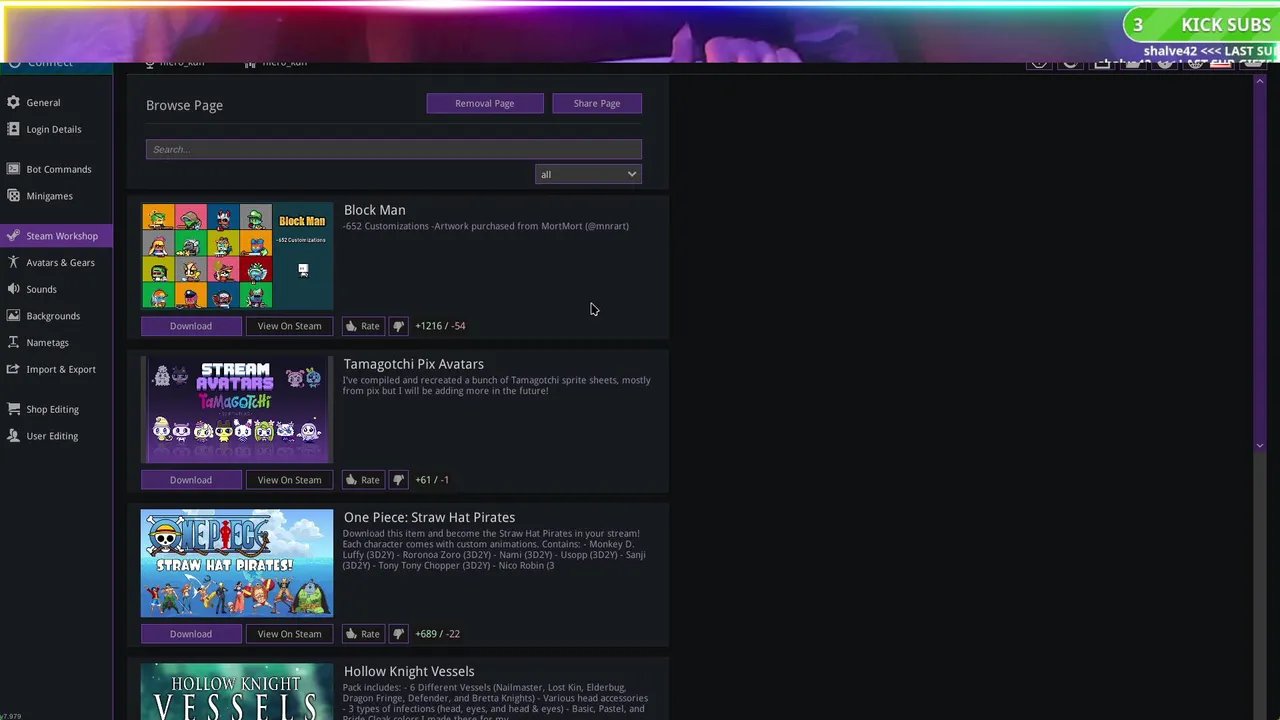Viewport: 1280px width, 720px height.
Task: Click the Hollow Knight Vessels title
Action: (409, 671)
